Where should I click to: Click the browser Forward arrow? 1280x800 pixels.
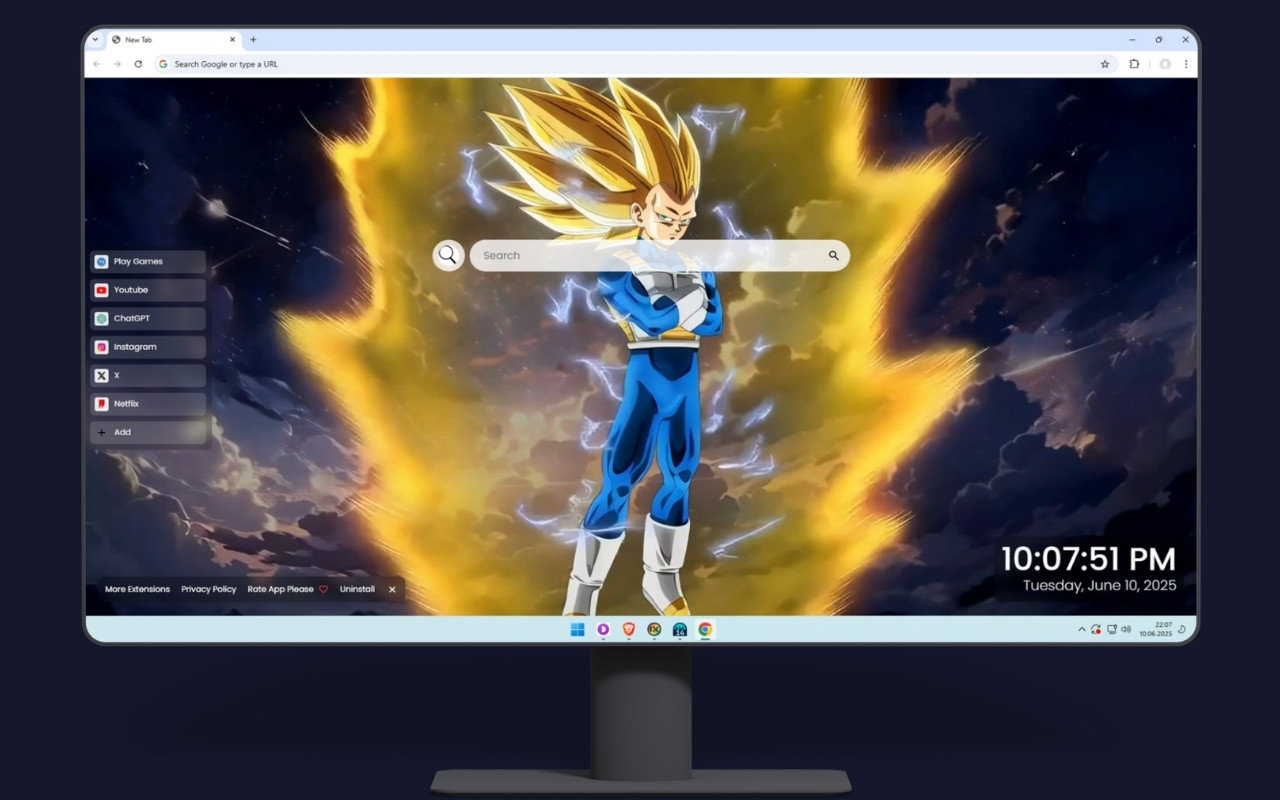pos(117,64)
